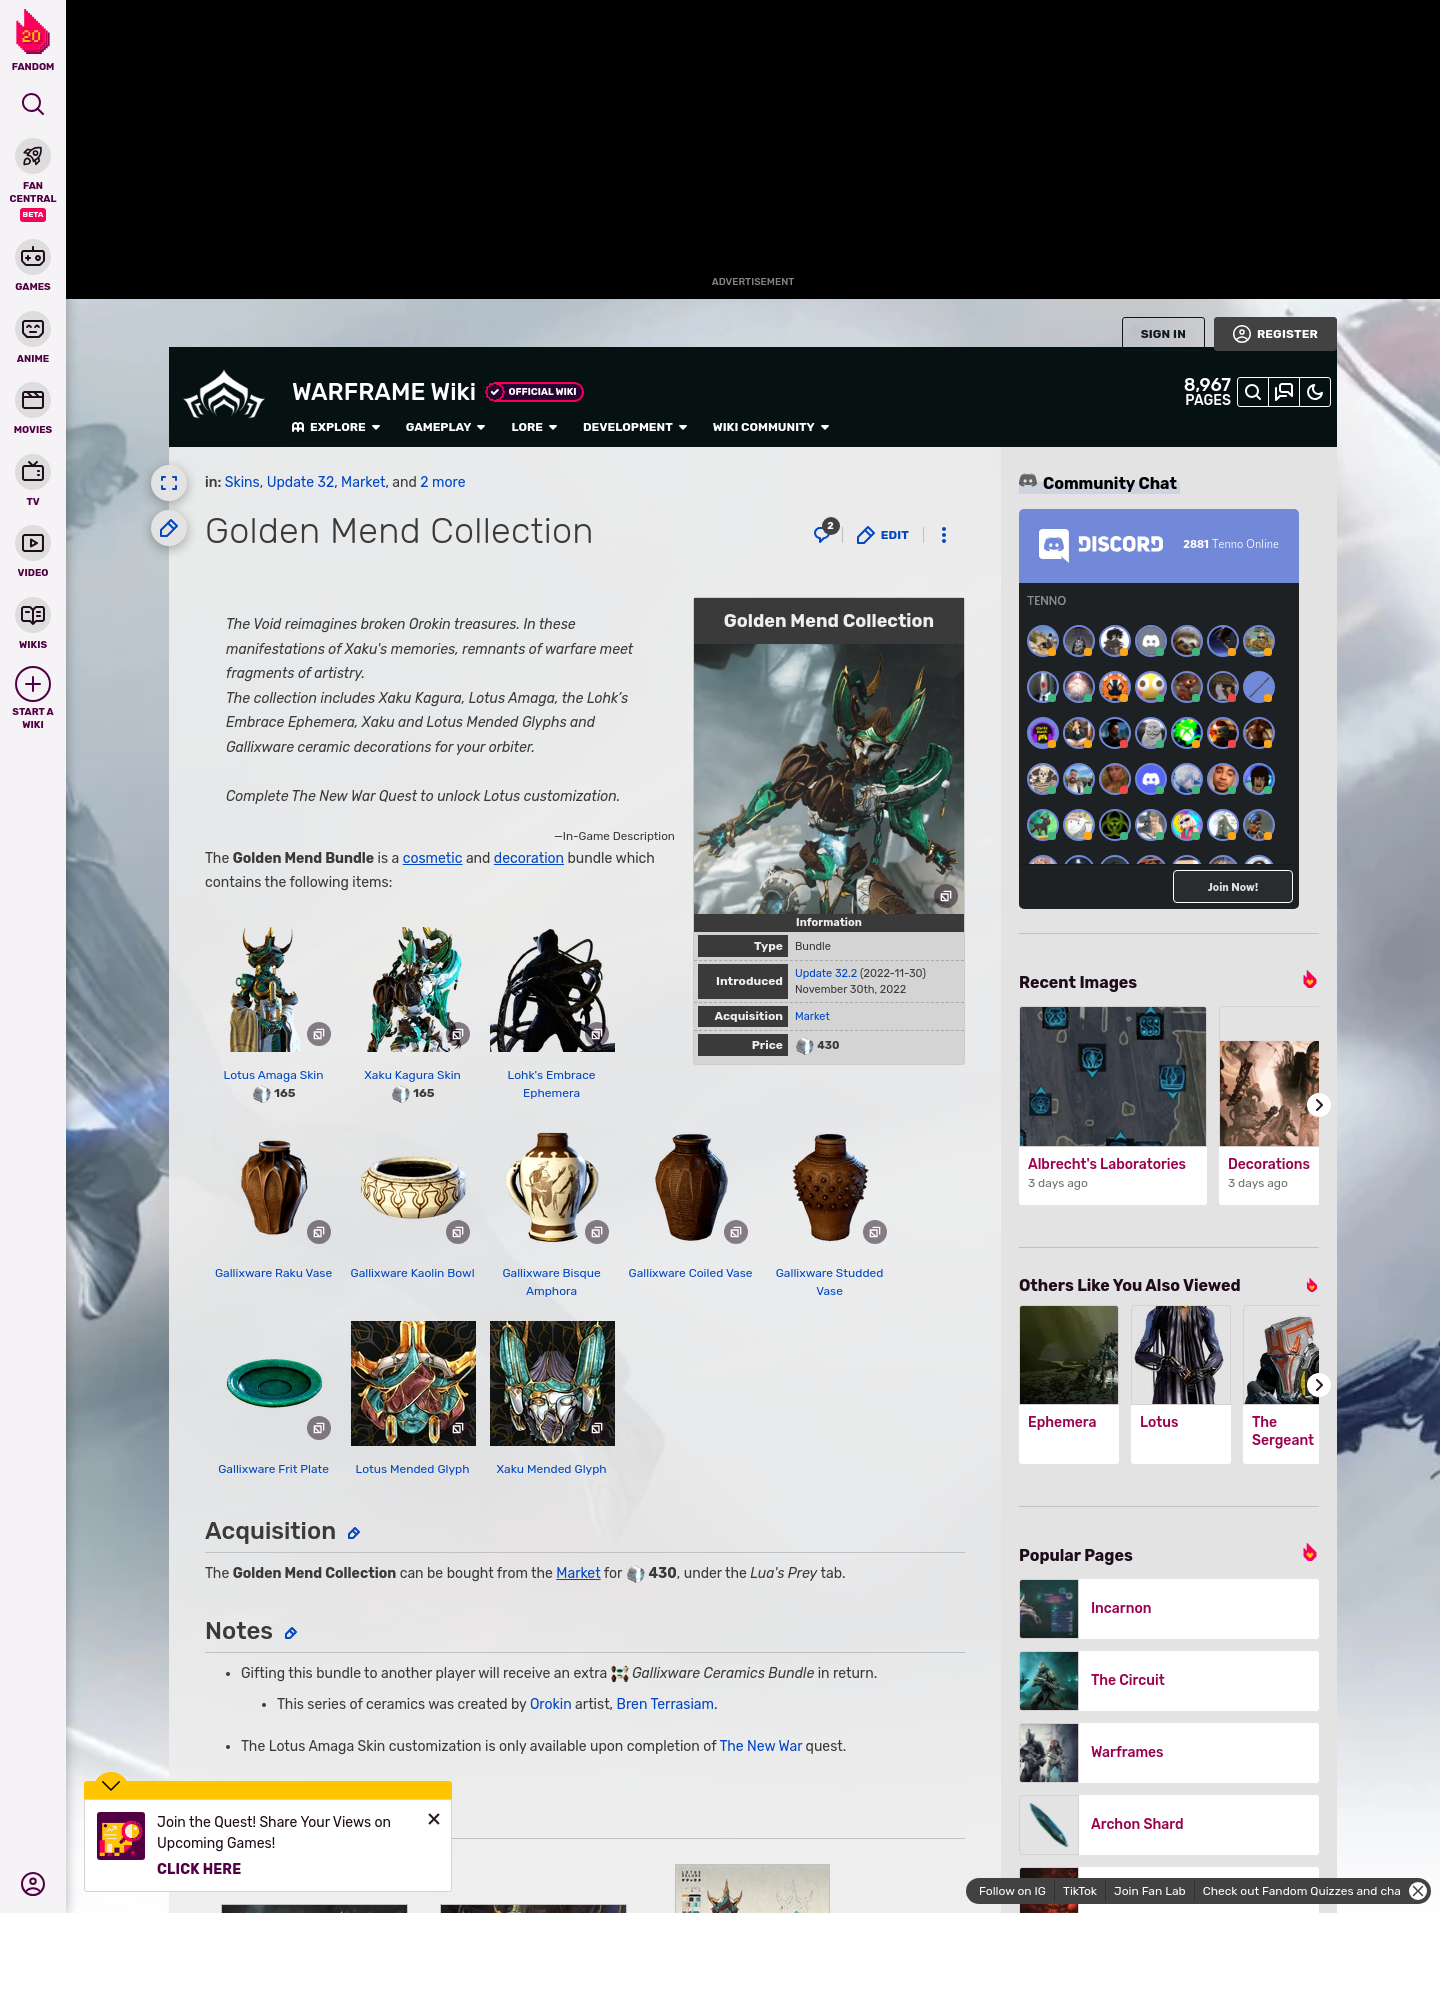The image size is (1440, 2000).
Task: Follow the decoration link
Action: 529,858
